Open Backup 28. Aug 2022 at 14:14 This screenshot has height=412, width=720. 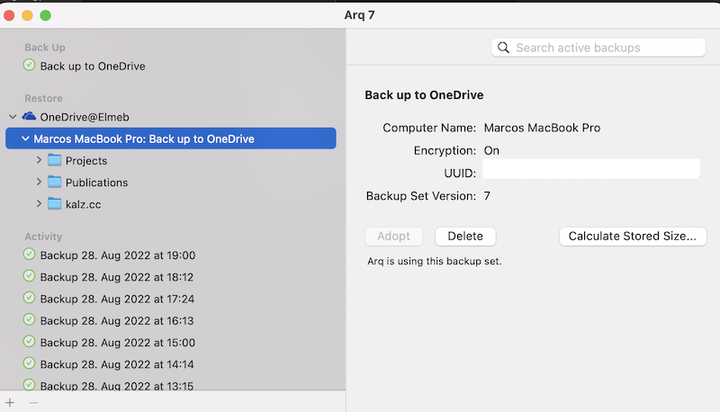pos(117,364)
